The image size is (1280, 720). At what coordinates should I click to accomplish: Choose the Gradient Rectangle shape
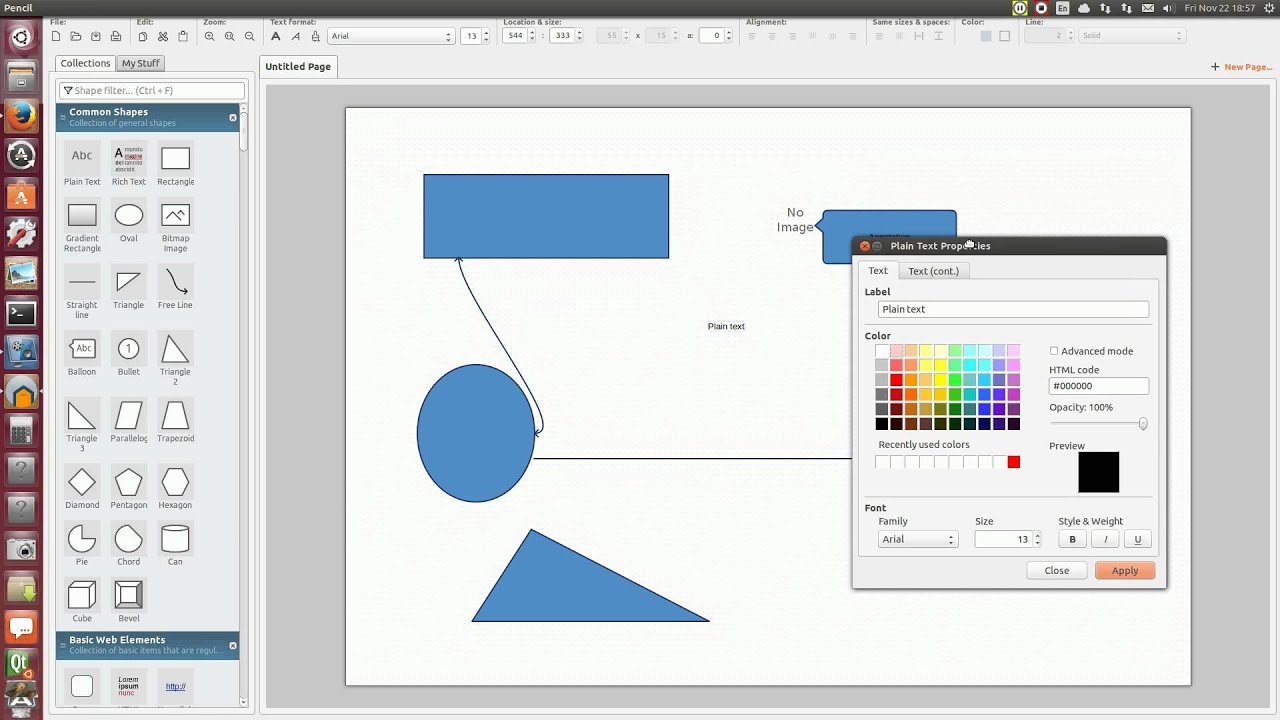(82, 227)
